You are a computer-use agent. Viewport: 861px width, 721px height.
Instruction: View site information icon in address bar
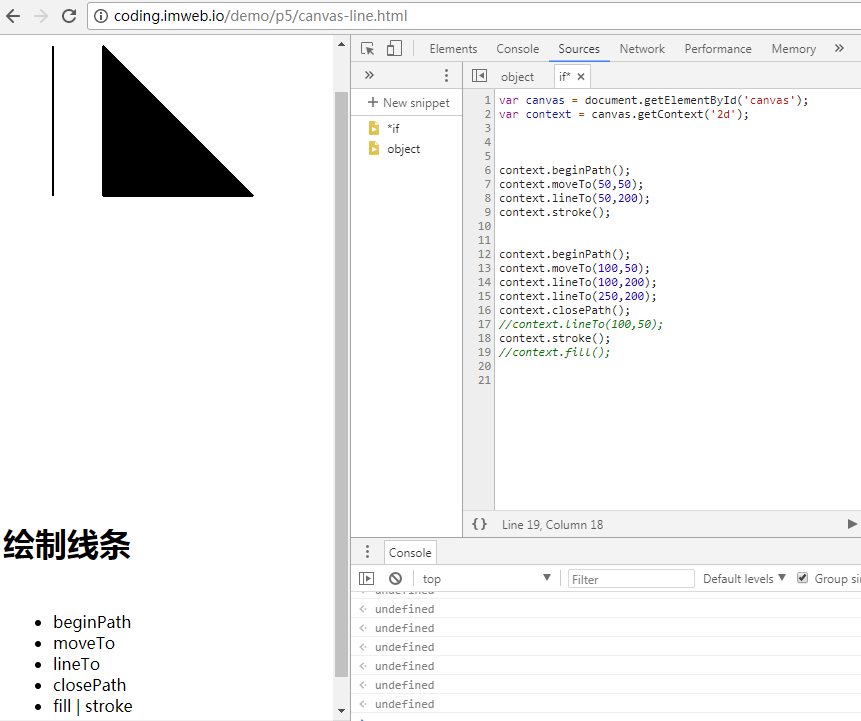pos(101,16)
